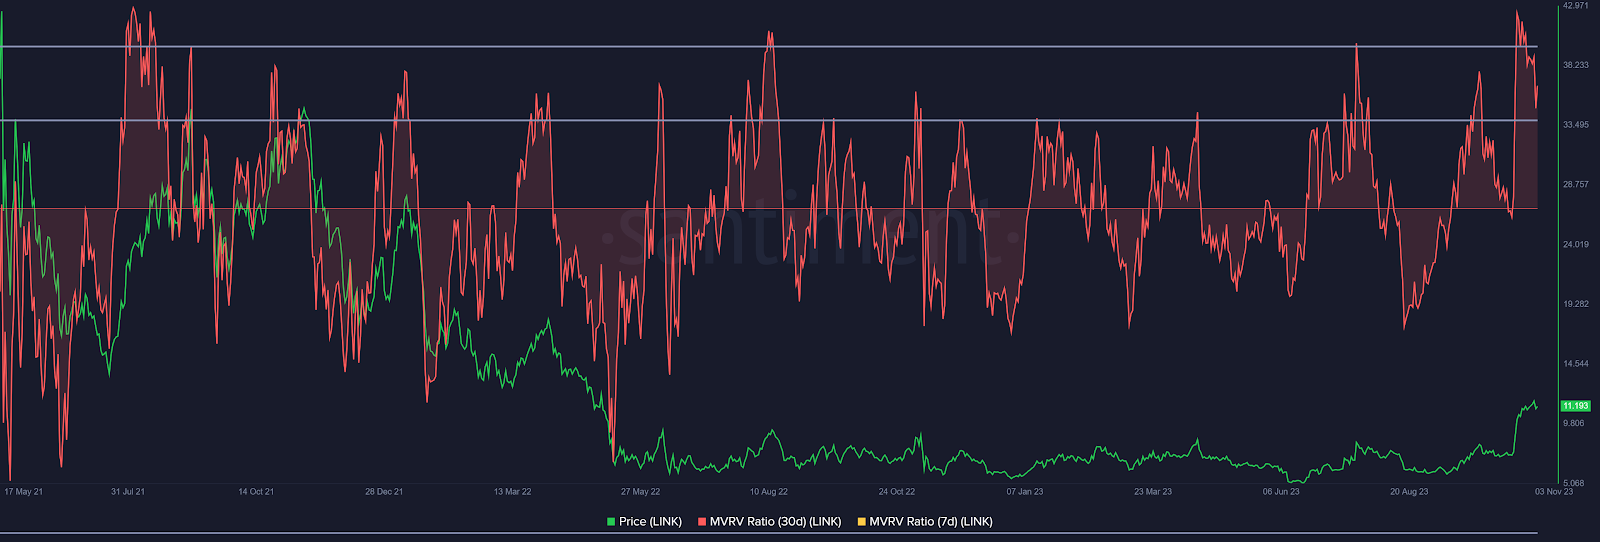Image resolution: width=1600 pixels, height=542 pixels.
Task: Click the 38.233 price axis value
Action: [1575, 65]
